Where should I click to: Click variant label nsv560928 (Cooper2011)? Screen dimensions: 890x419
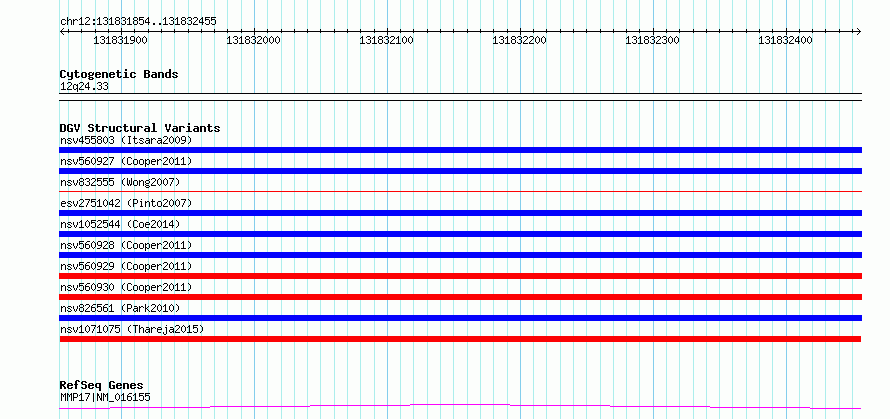(126, 245)
